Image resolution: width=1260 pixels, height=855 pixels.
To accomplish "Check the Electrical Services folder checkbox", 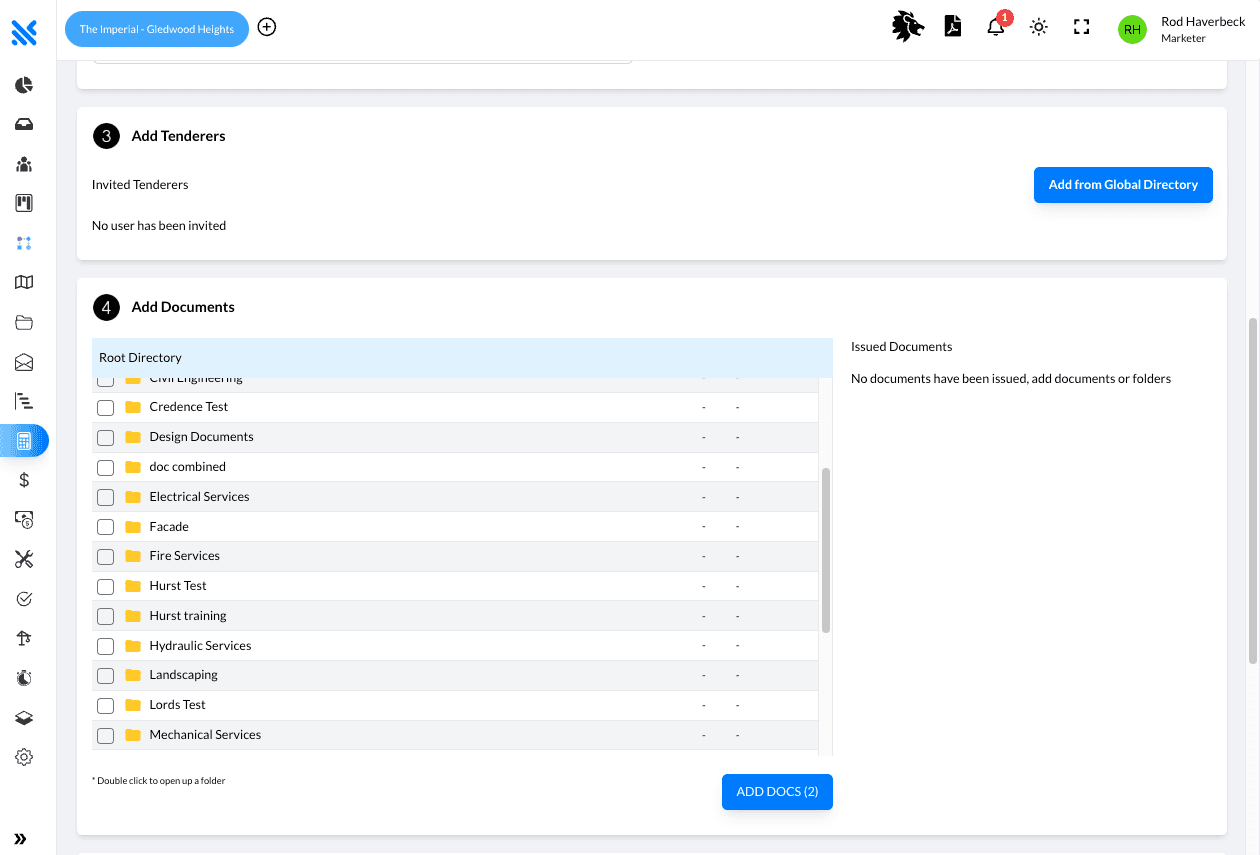I will [x=105, y=497].
